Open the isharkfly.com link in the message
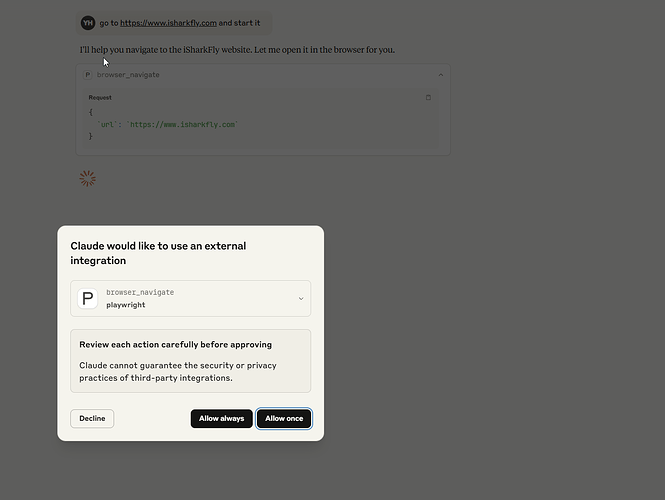 (168, 23)
